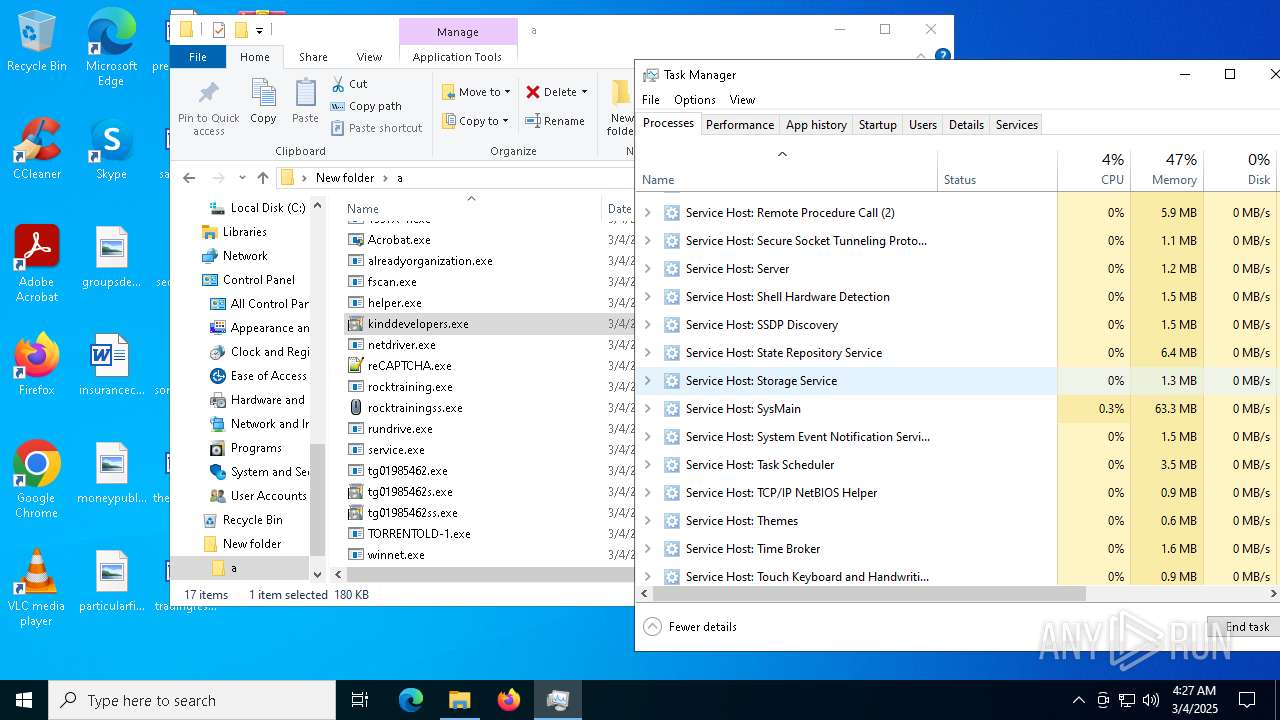Viewport: 1280px width, 720px height.
Task: Sort processes by Memory column
Action: [x=1167, y=170]
